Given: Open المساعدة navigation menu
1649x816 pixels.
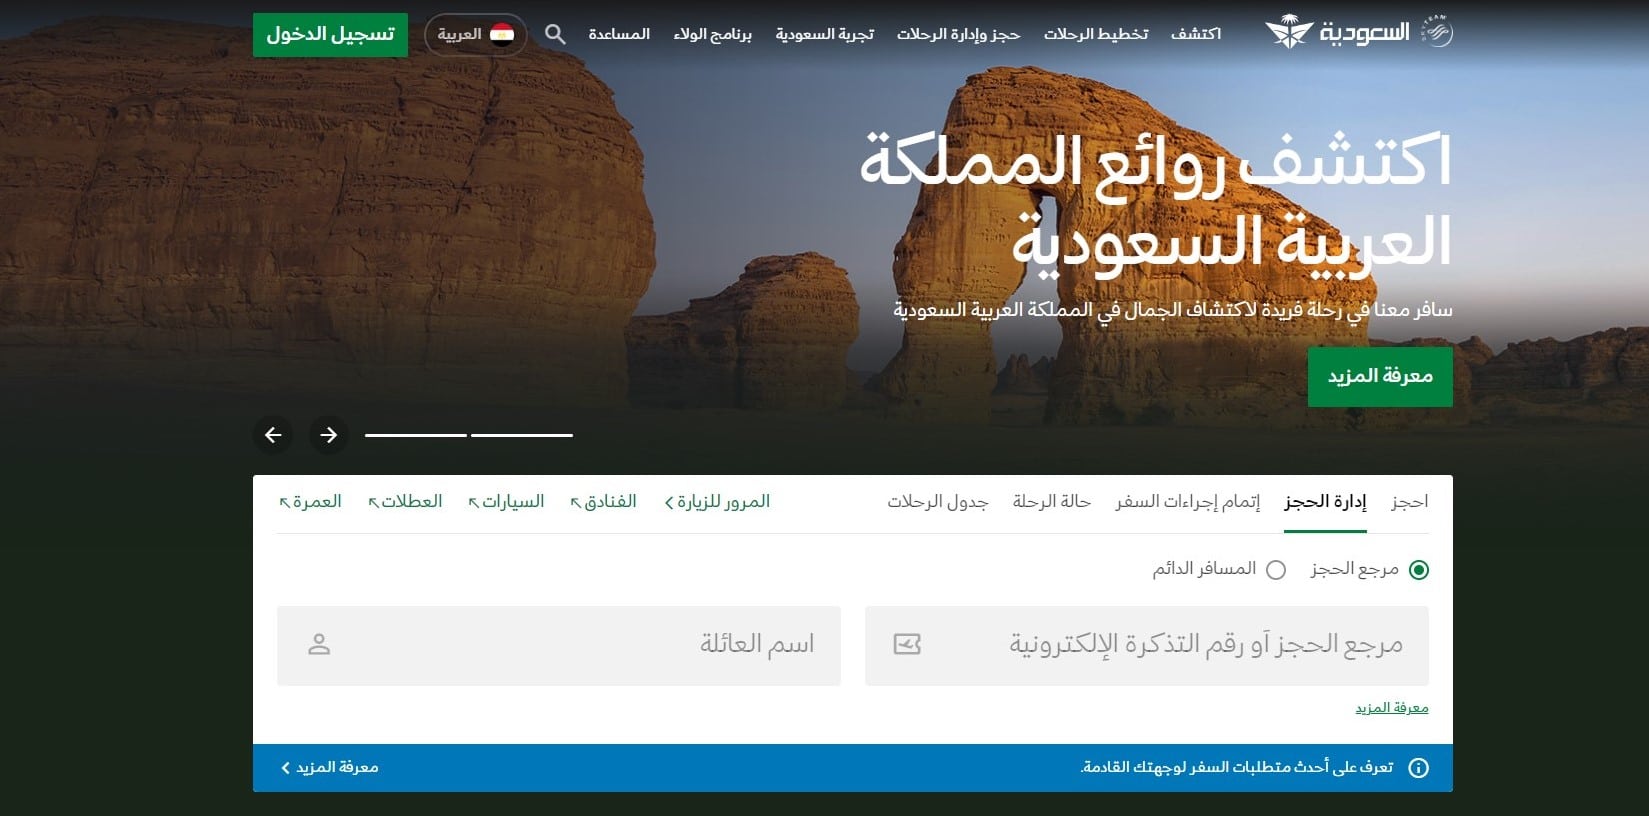Looking at the screenshot, I should 619,34.
